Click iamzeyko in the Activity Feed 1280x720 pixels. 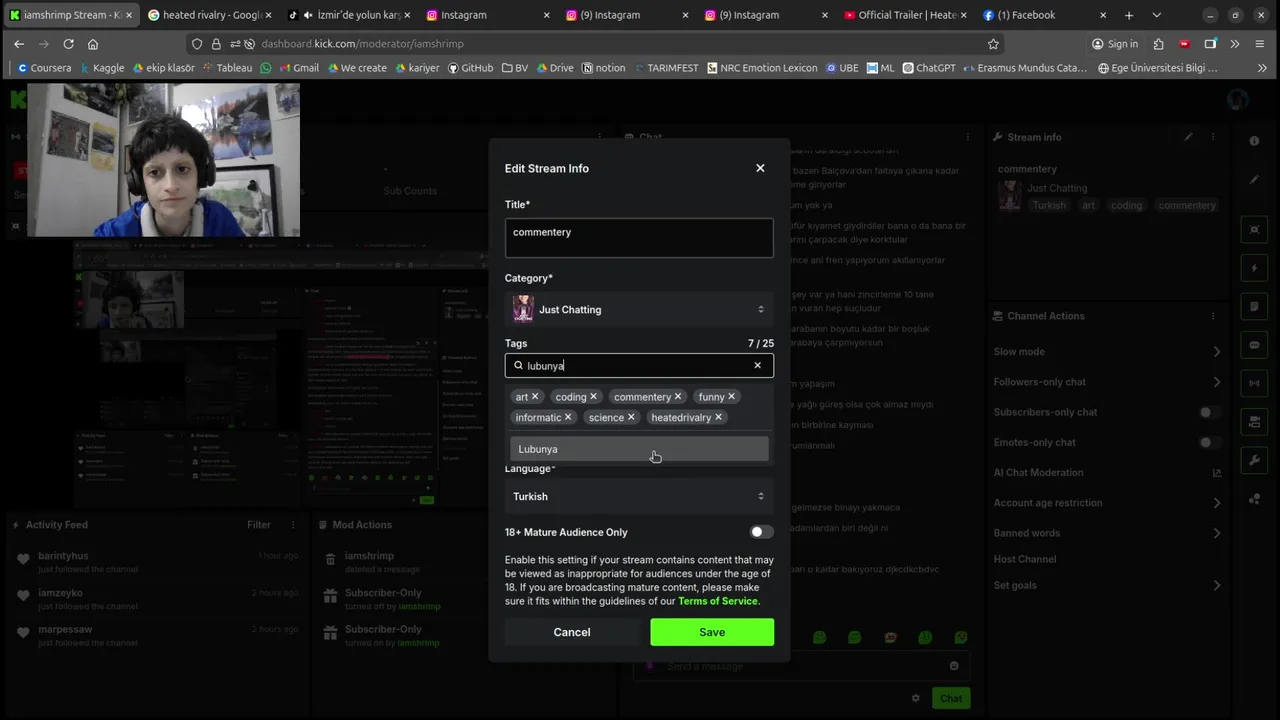point(60,593)
